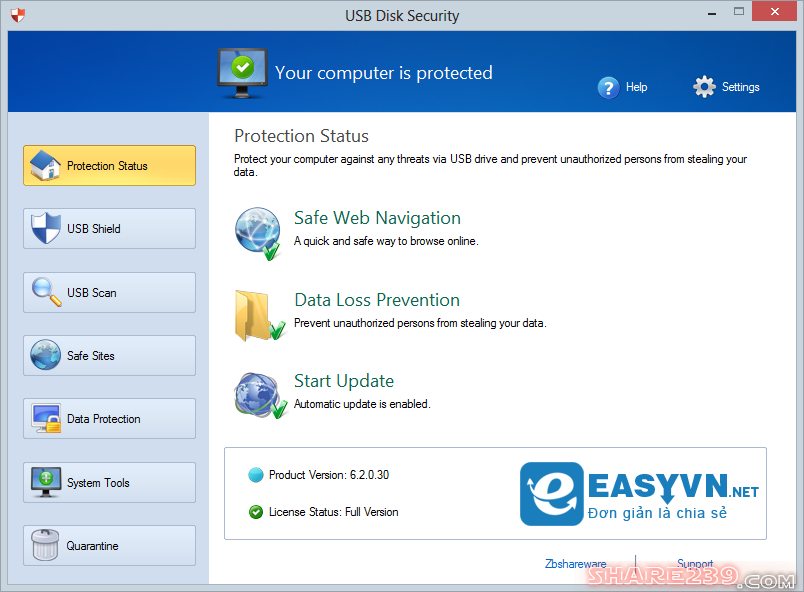804x592 pixels.
Task: Open the Protection Status tab label
Action: [107, 166]
